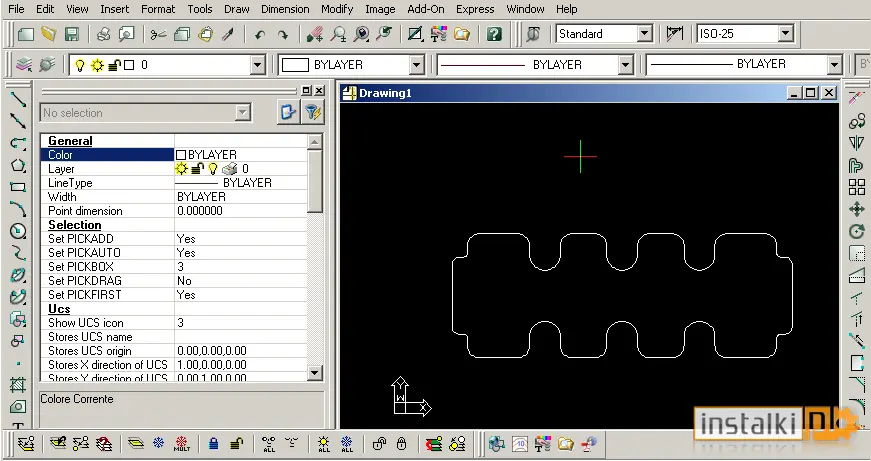Click the white color swatch in toolbar color combo
871x461 pixels.
[x=296, y=65]
